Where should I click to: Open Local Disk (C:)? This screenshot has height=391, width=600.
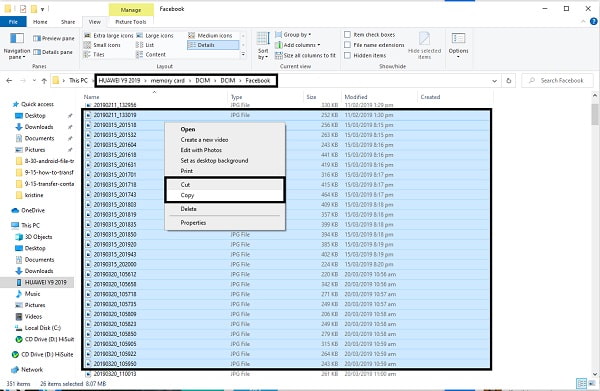[x=38, y=328]
